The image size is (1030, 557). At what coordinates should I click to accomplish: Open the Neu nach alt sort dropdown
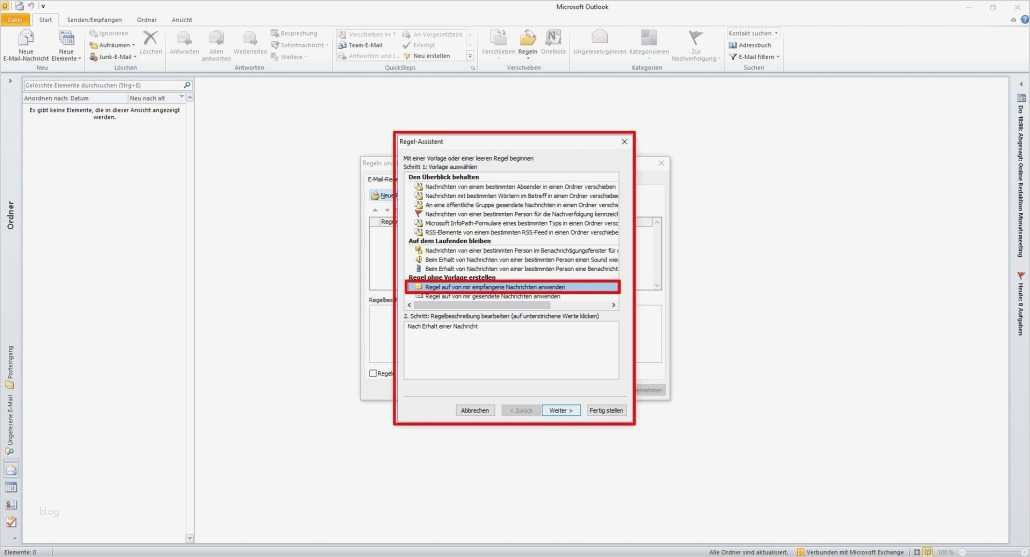point(156,98)
